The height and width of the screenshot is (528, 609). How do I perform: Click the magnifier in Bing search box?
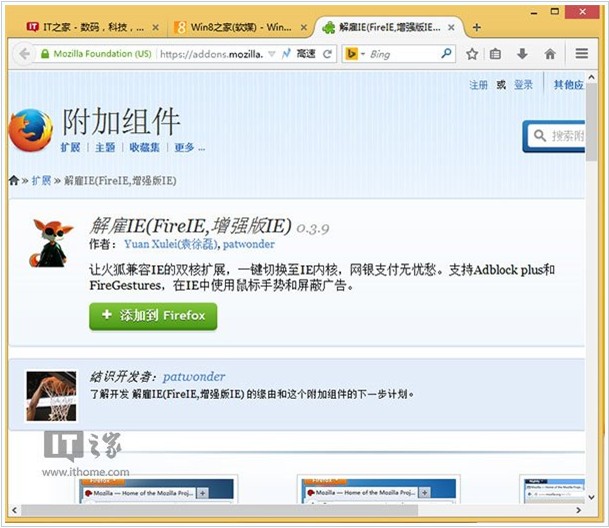click(446, 53)
